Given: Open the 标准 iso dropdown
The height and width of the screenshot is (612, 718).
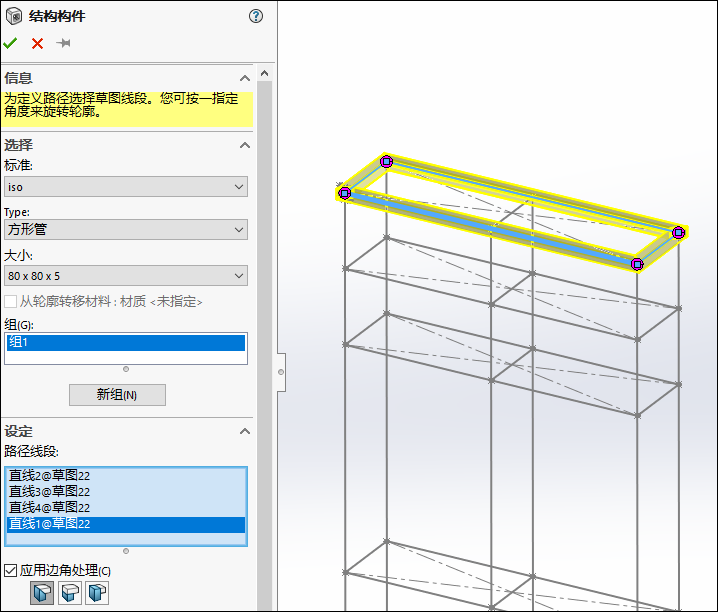Looking at the screenshot, I should point(126,187).
